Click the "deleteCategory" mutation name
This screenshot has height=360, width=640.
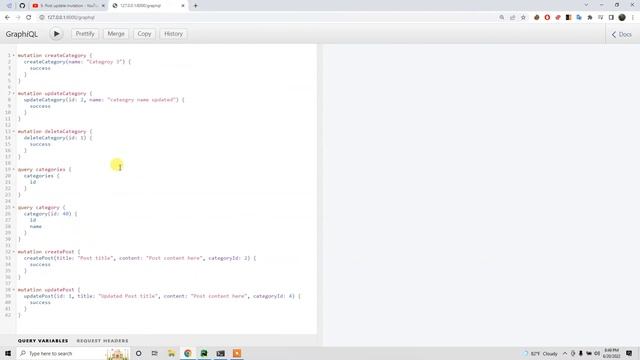pyautogui.click(x=65, y=131)
